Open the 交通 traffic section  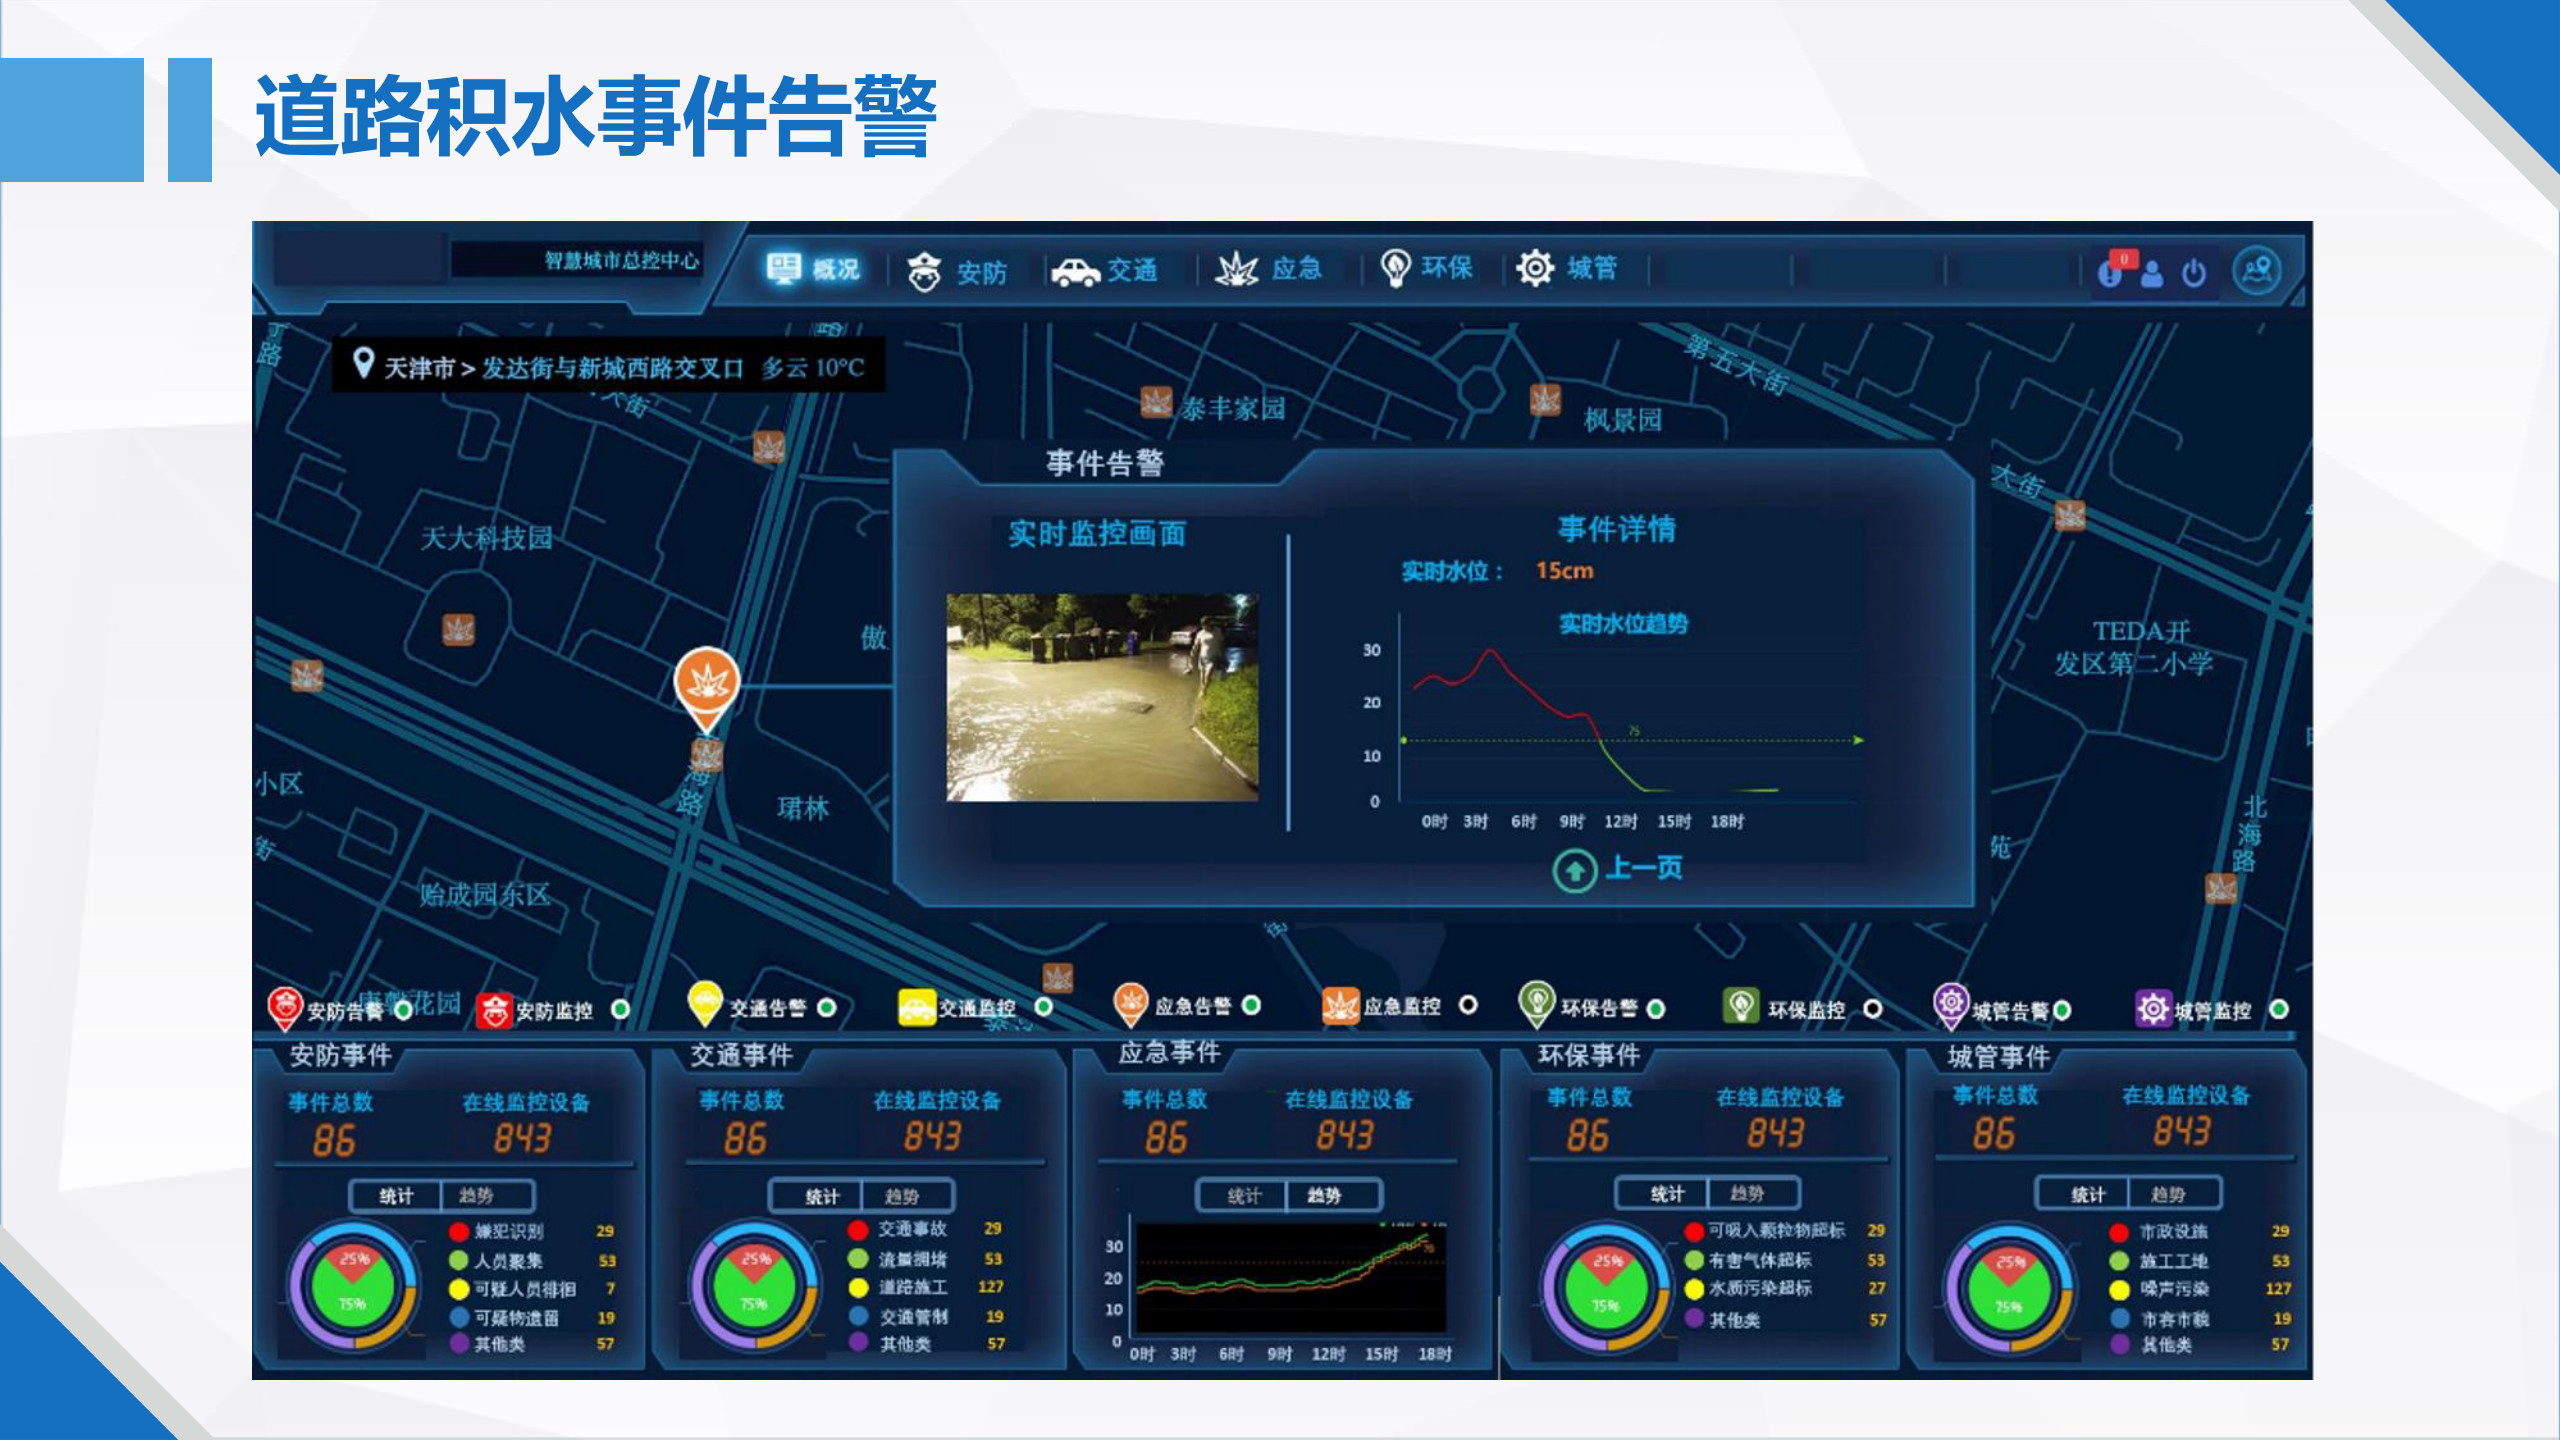(1105, 271)
